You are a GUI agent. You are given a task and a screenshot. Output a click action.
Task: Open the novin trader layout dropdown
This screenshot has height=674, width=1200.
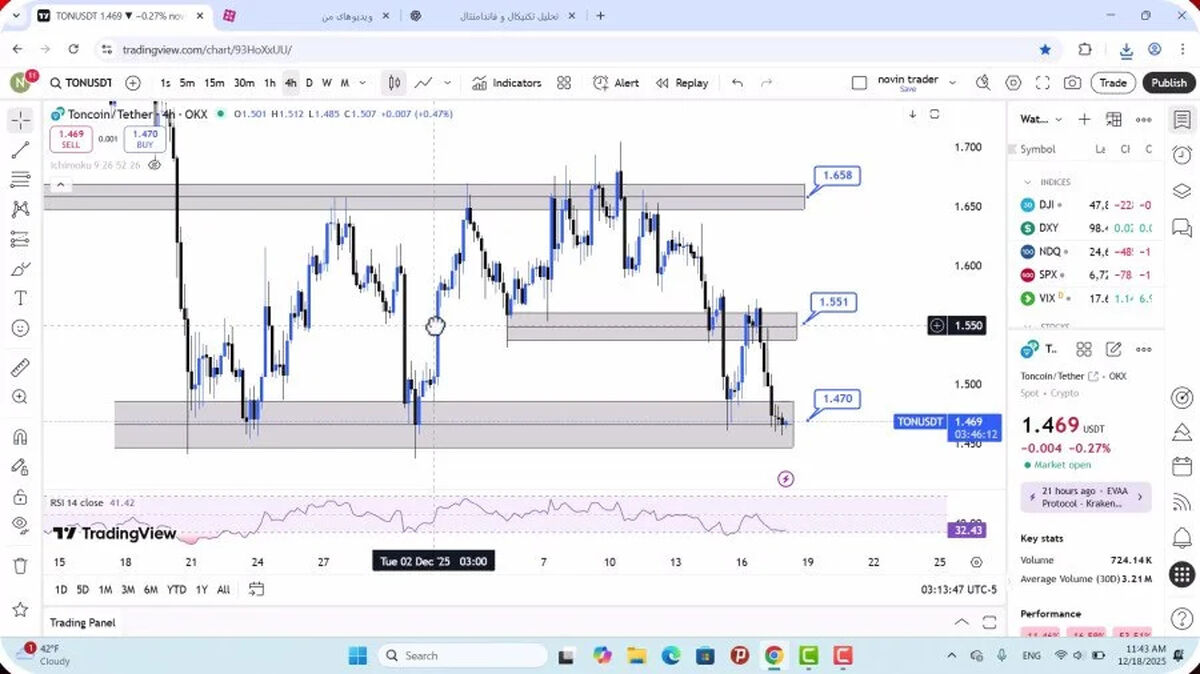pos(952,83)
